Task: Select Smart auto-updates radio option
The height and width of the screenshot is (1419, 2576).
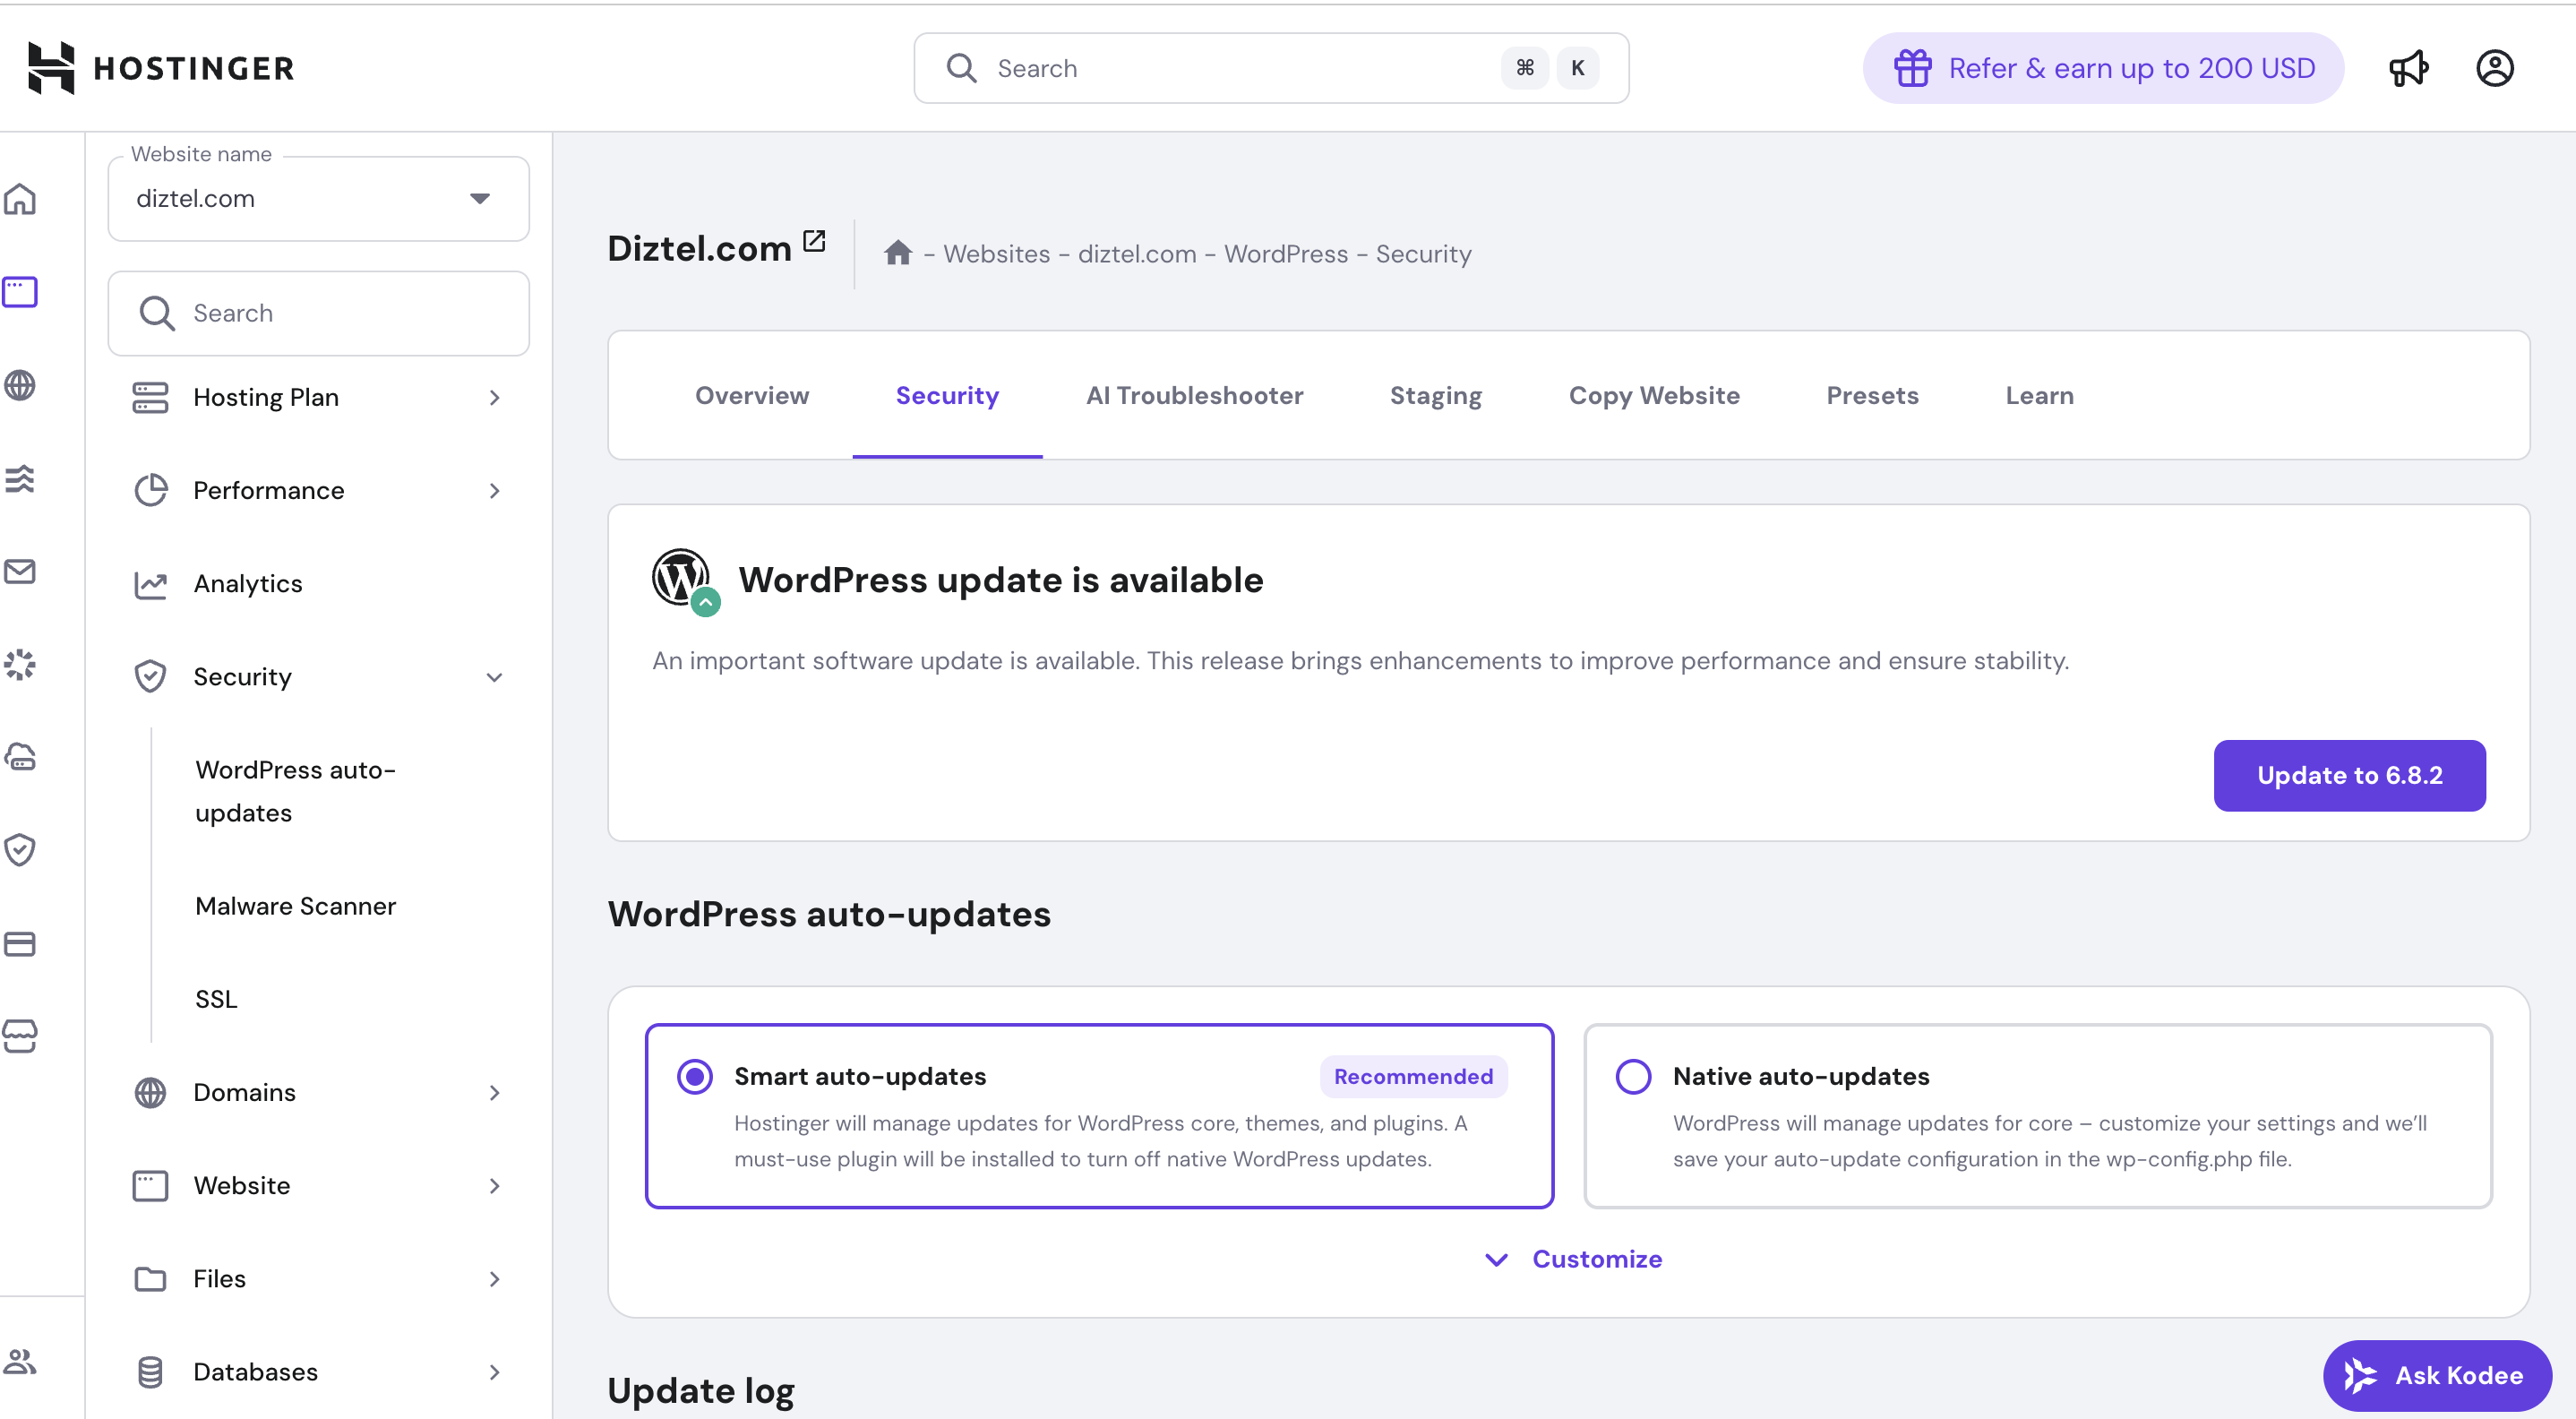Action: (x=695, y=1076)
